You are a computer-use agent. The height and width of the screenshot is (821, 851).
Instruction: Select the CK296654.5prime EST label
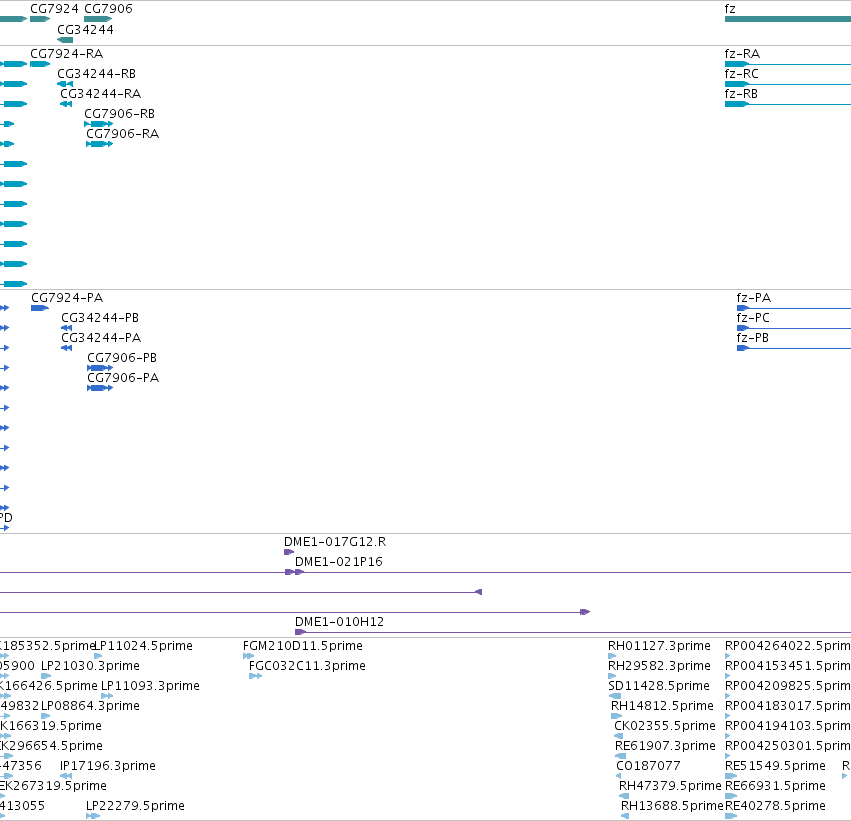coord(51,746)
